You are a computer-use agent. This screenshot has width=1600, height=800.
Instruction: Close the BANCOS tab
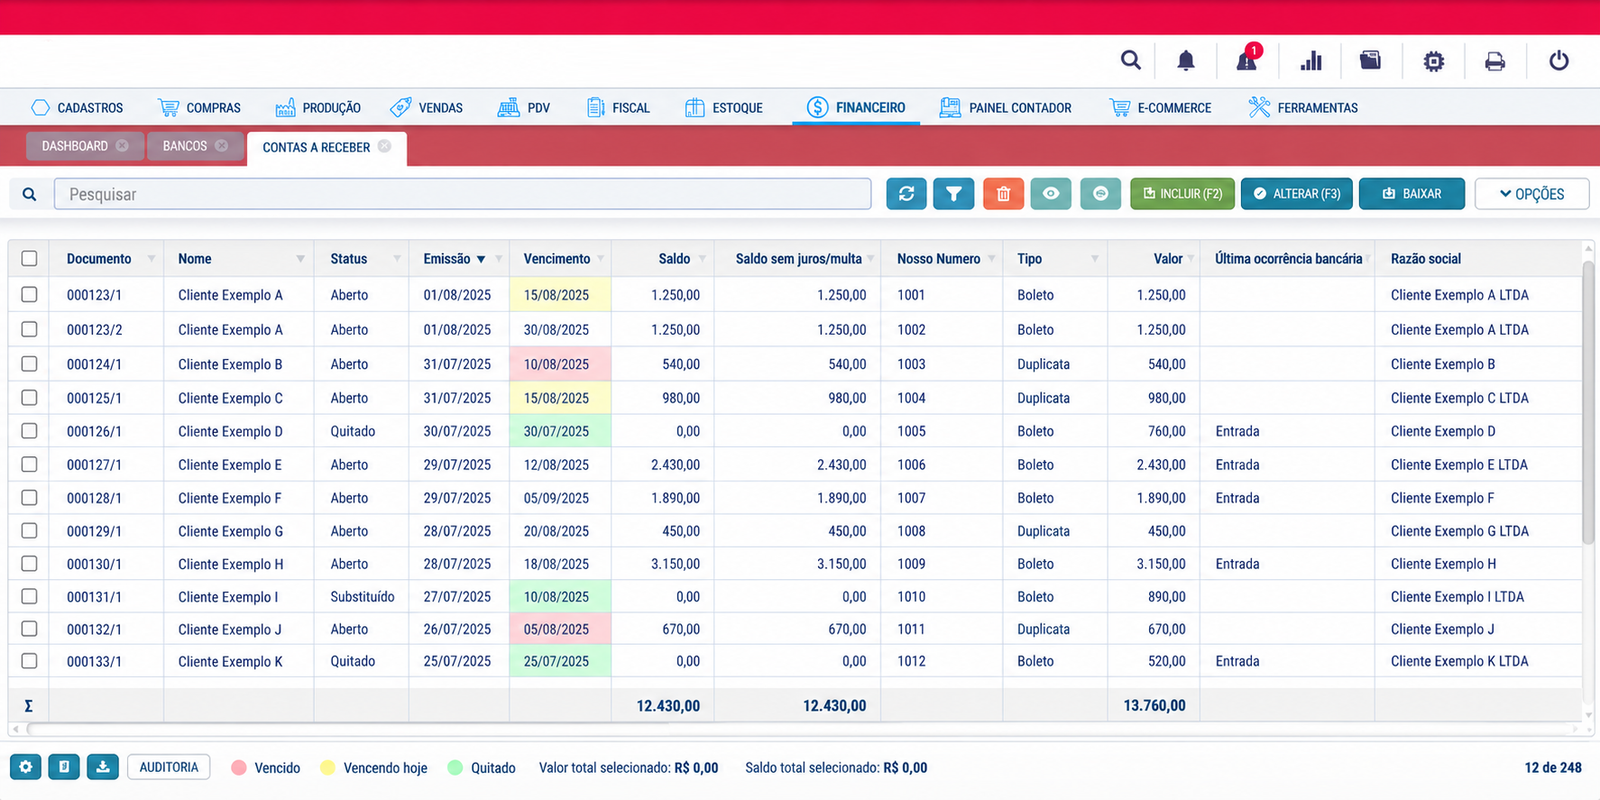[221, 146]
